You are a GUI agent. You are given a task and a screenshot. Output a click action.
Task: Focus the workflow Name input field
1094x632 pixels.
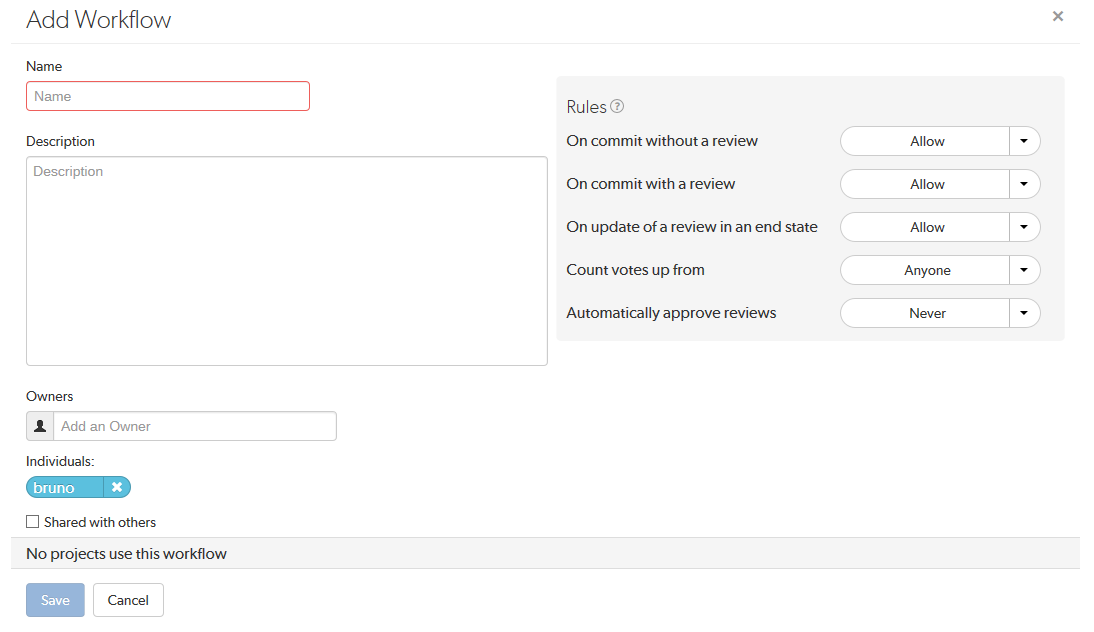click(168, 96)
